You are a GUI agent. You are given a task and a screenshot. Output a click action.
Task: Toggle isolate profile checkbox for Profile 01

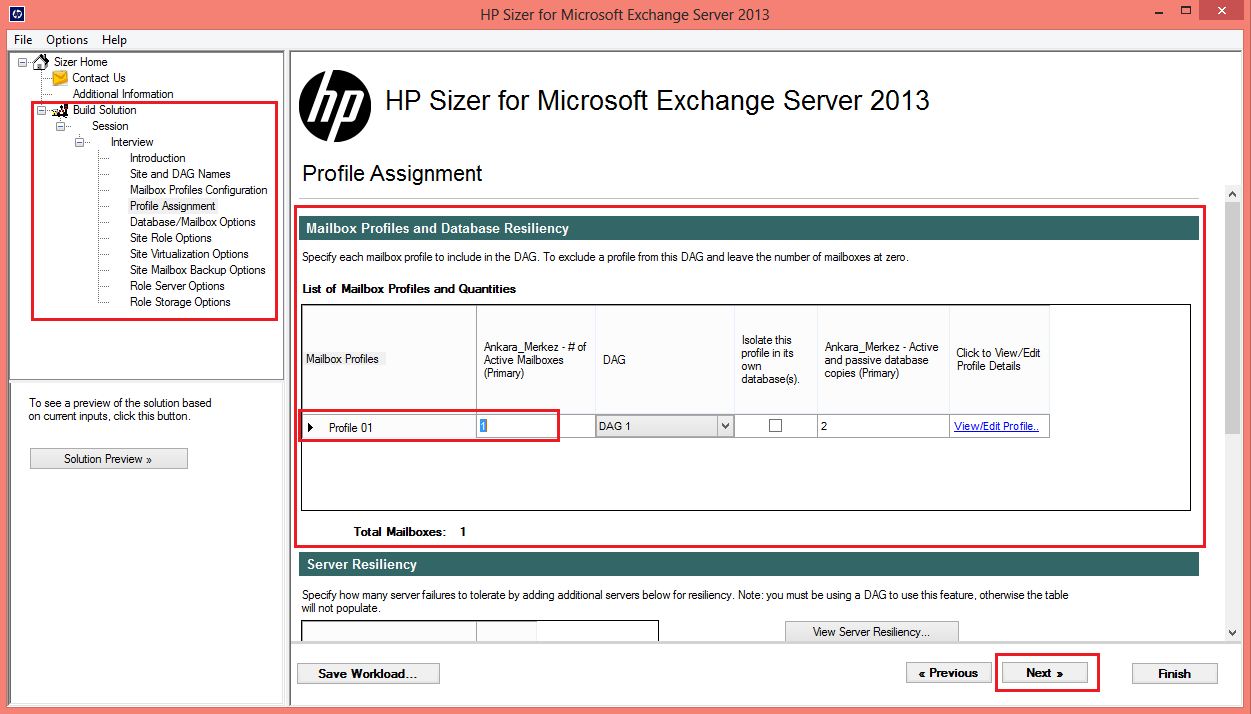click(x=775, y=426)
